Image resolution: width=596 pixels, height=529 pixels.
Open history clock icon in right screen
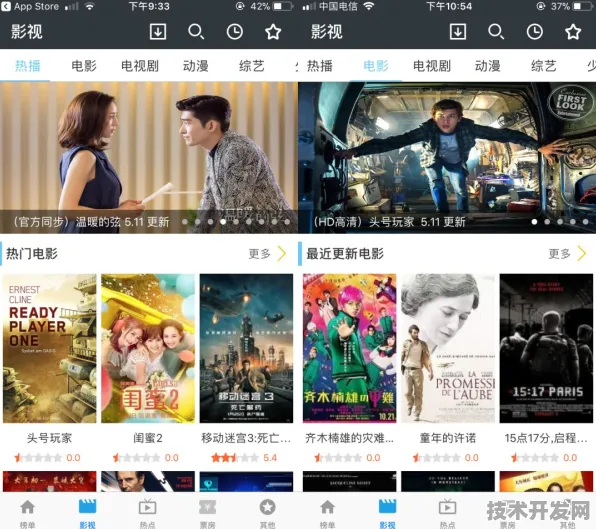click(x=534, y=32)
